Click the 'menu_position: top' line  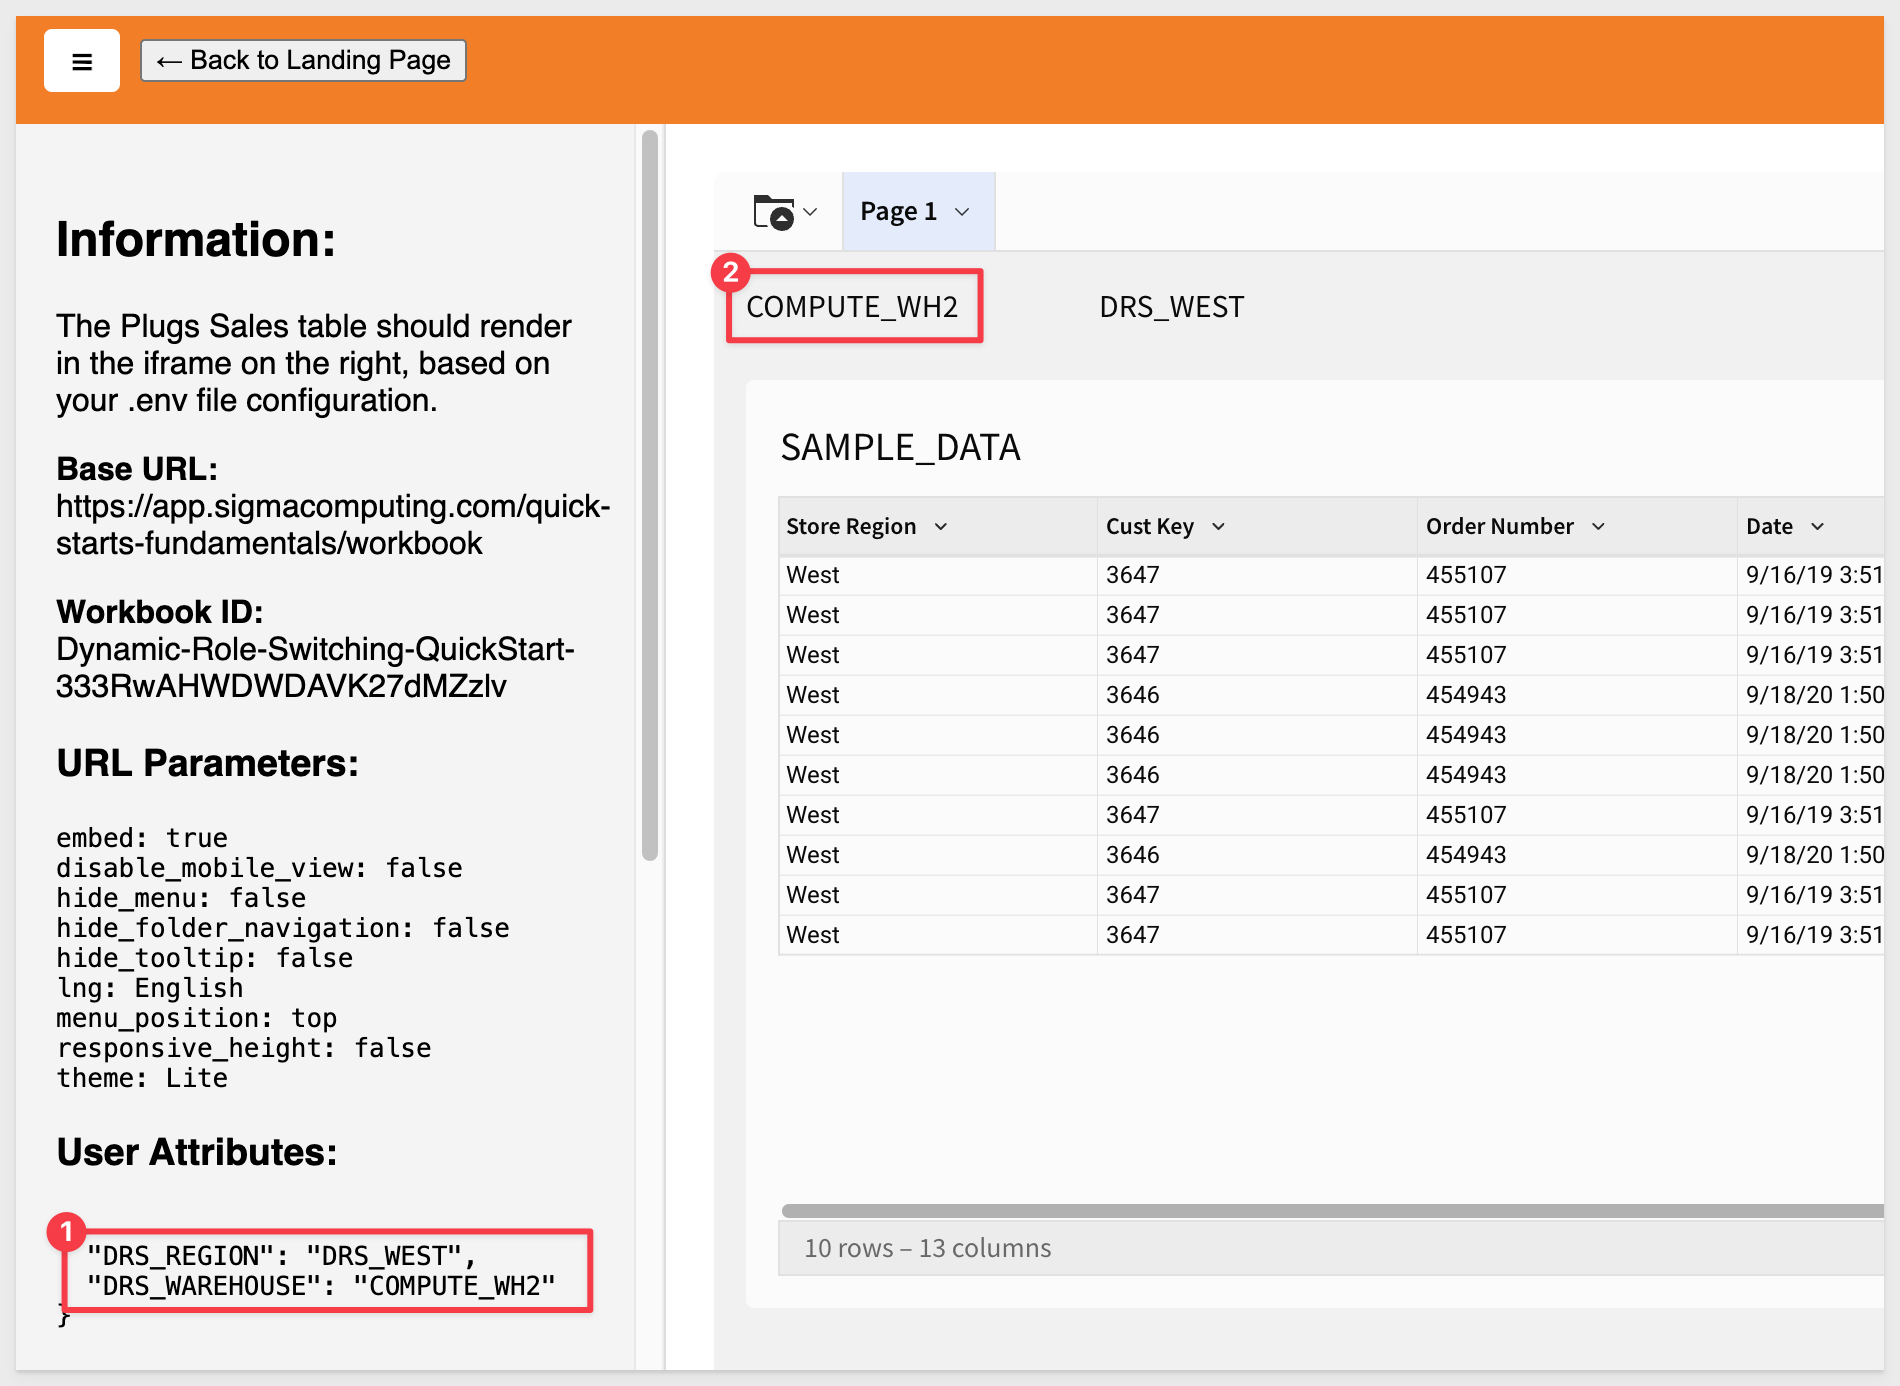197,1018
